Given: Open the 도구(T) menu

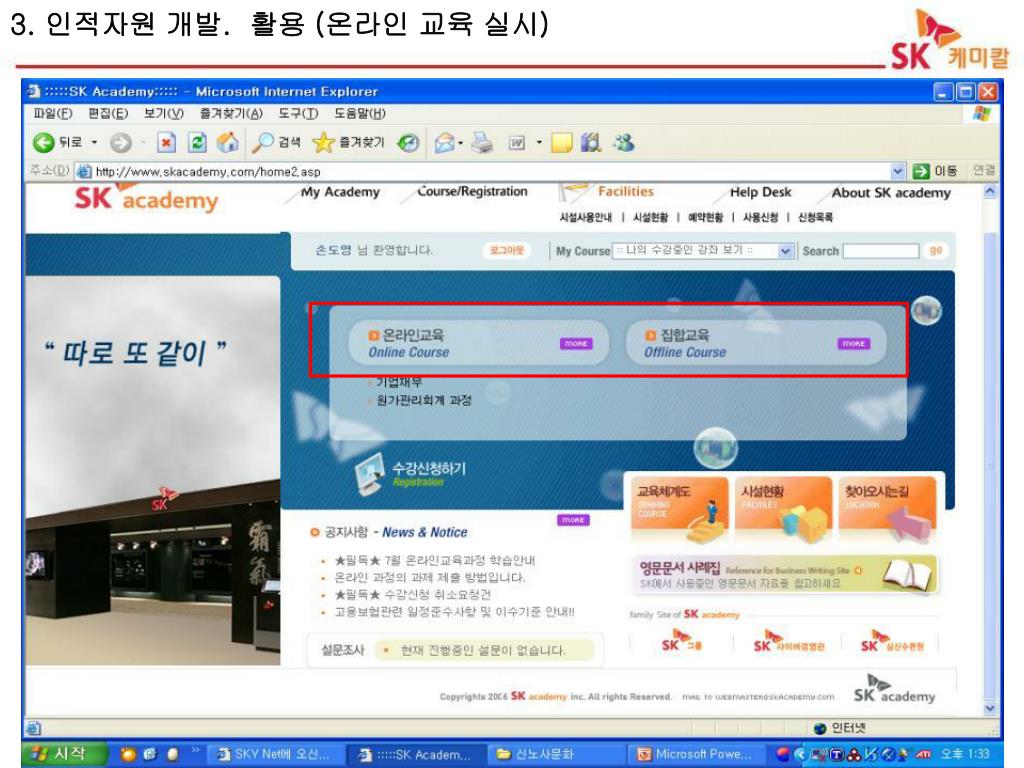Looking at the screenshot, I should point(298,114).
